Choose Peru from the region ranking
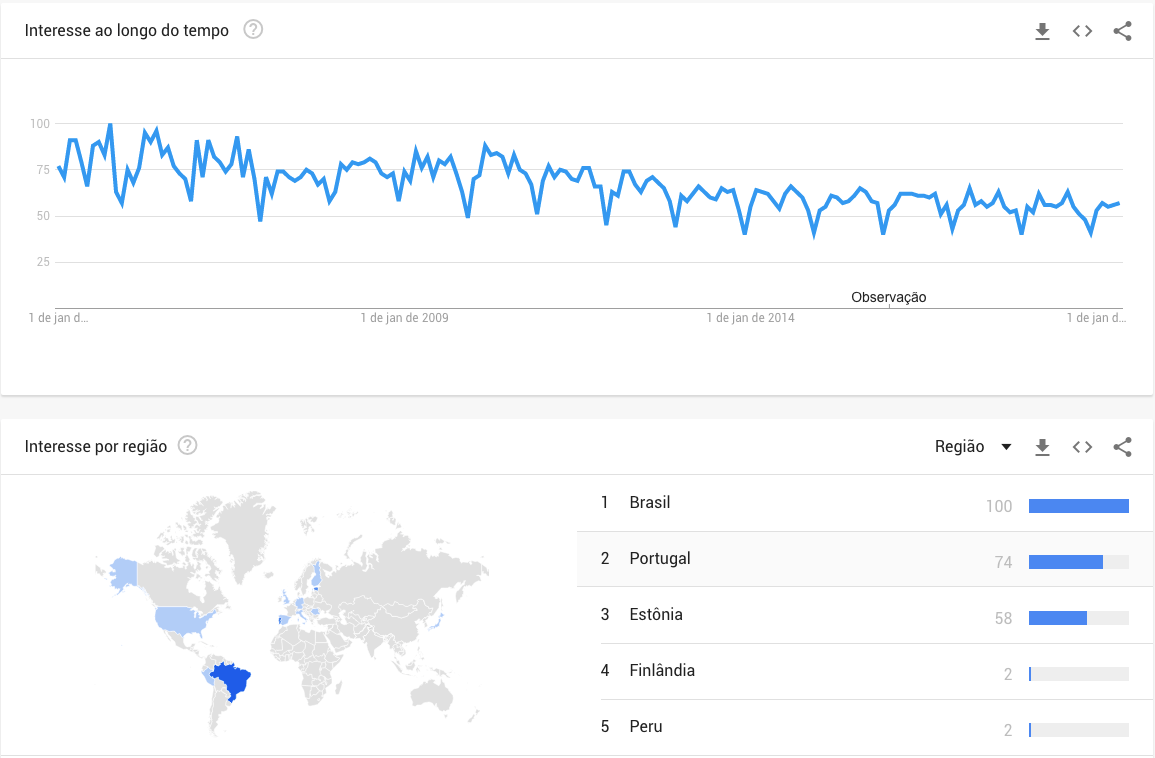 tap(865, 727)
